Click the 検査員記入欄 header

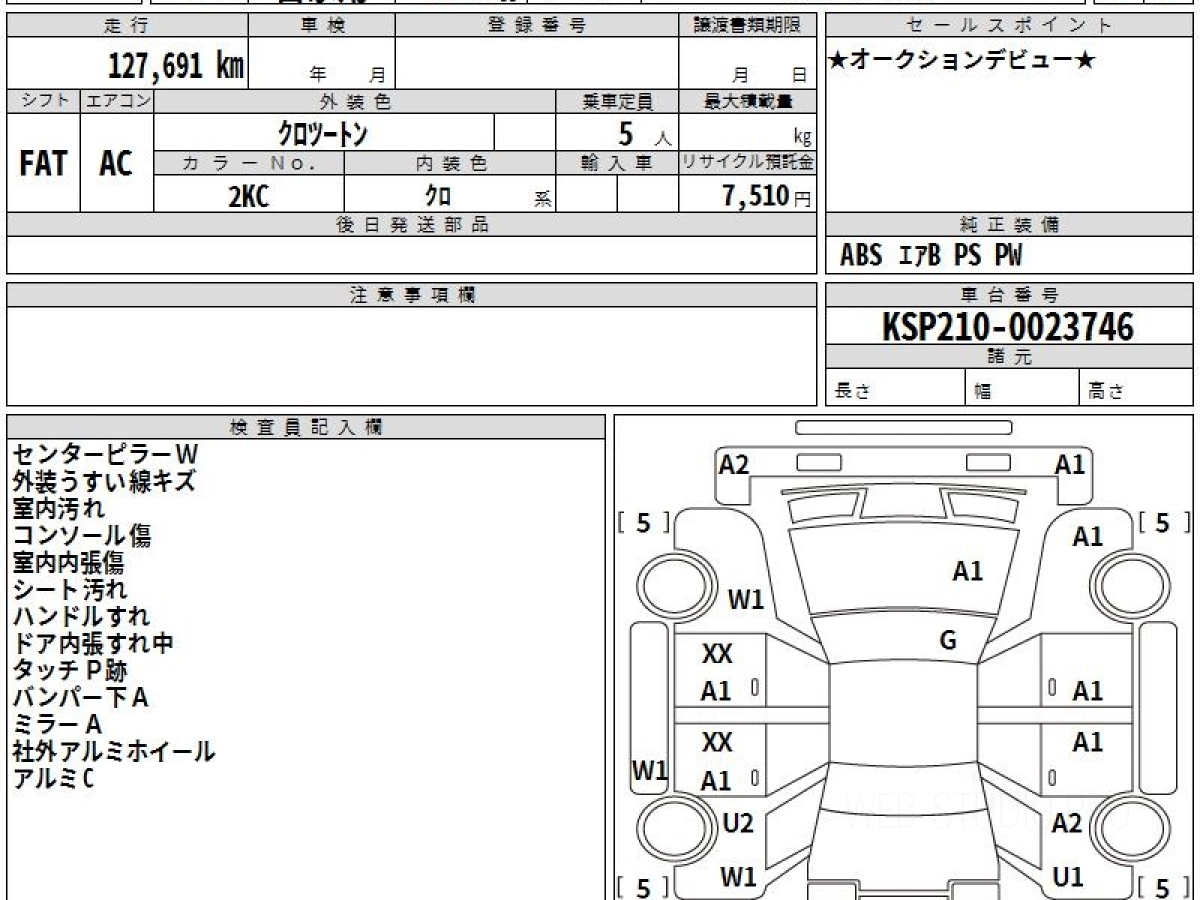[x=306, y=427]
